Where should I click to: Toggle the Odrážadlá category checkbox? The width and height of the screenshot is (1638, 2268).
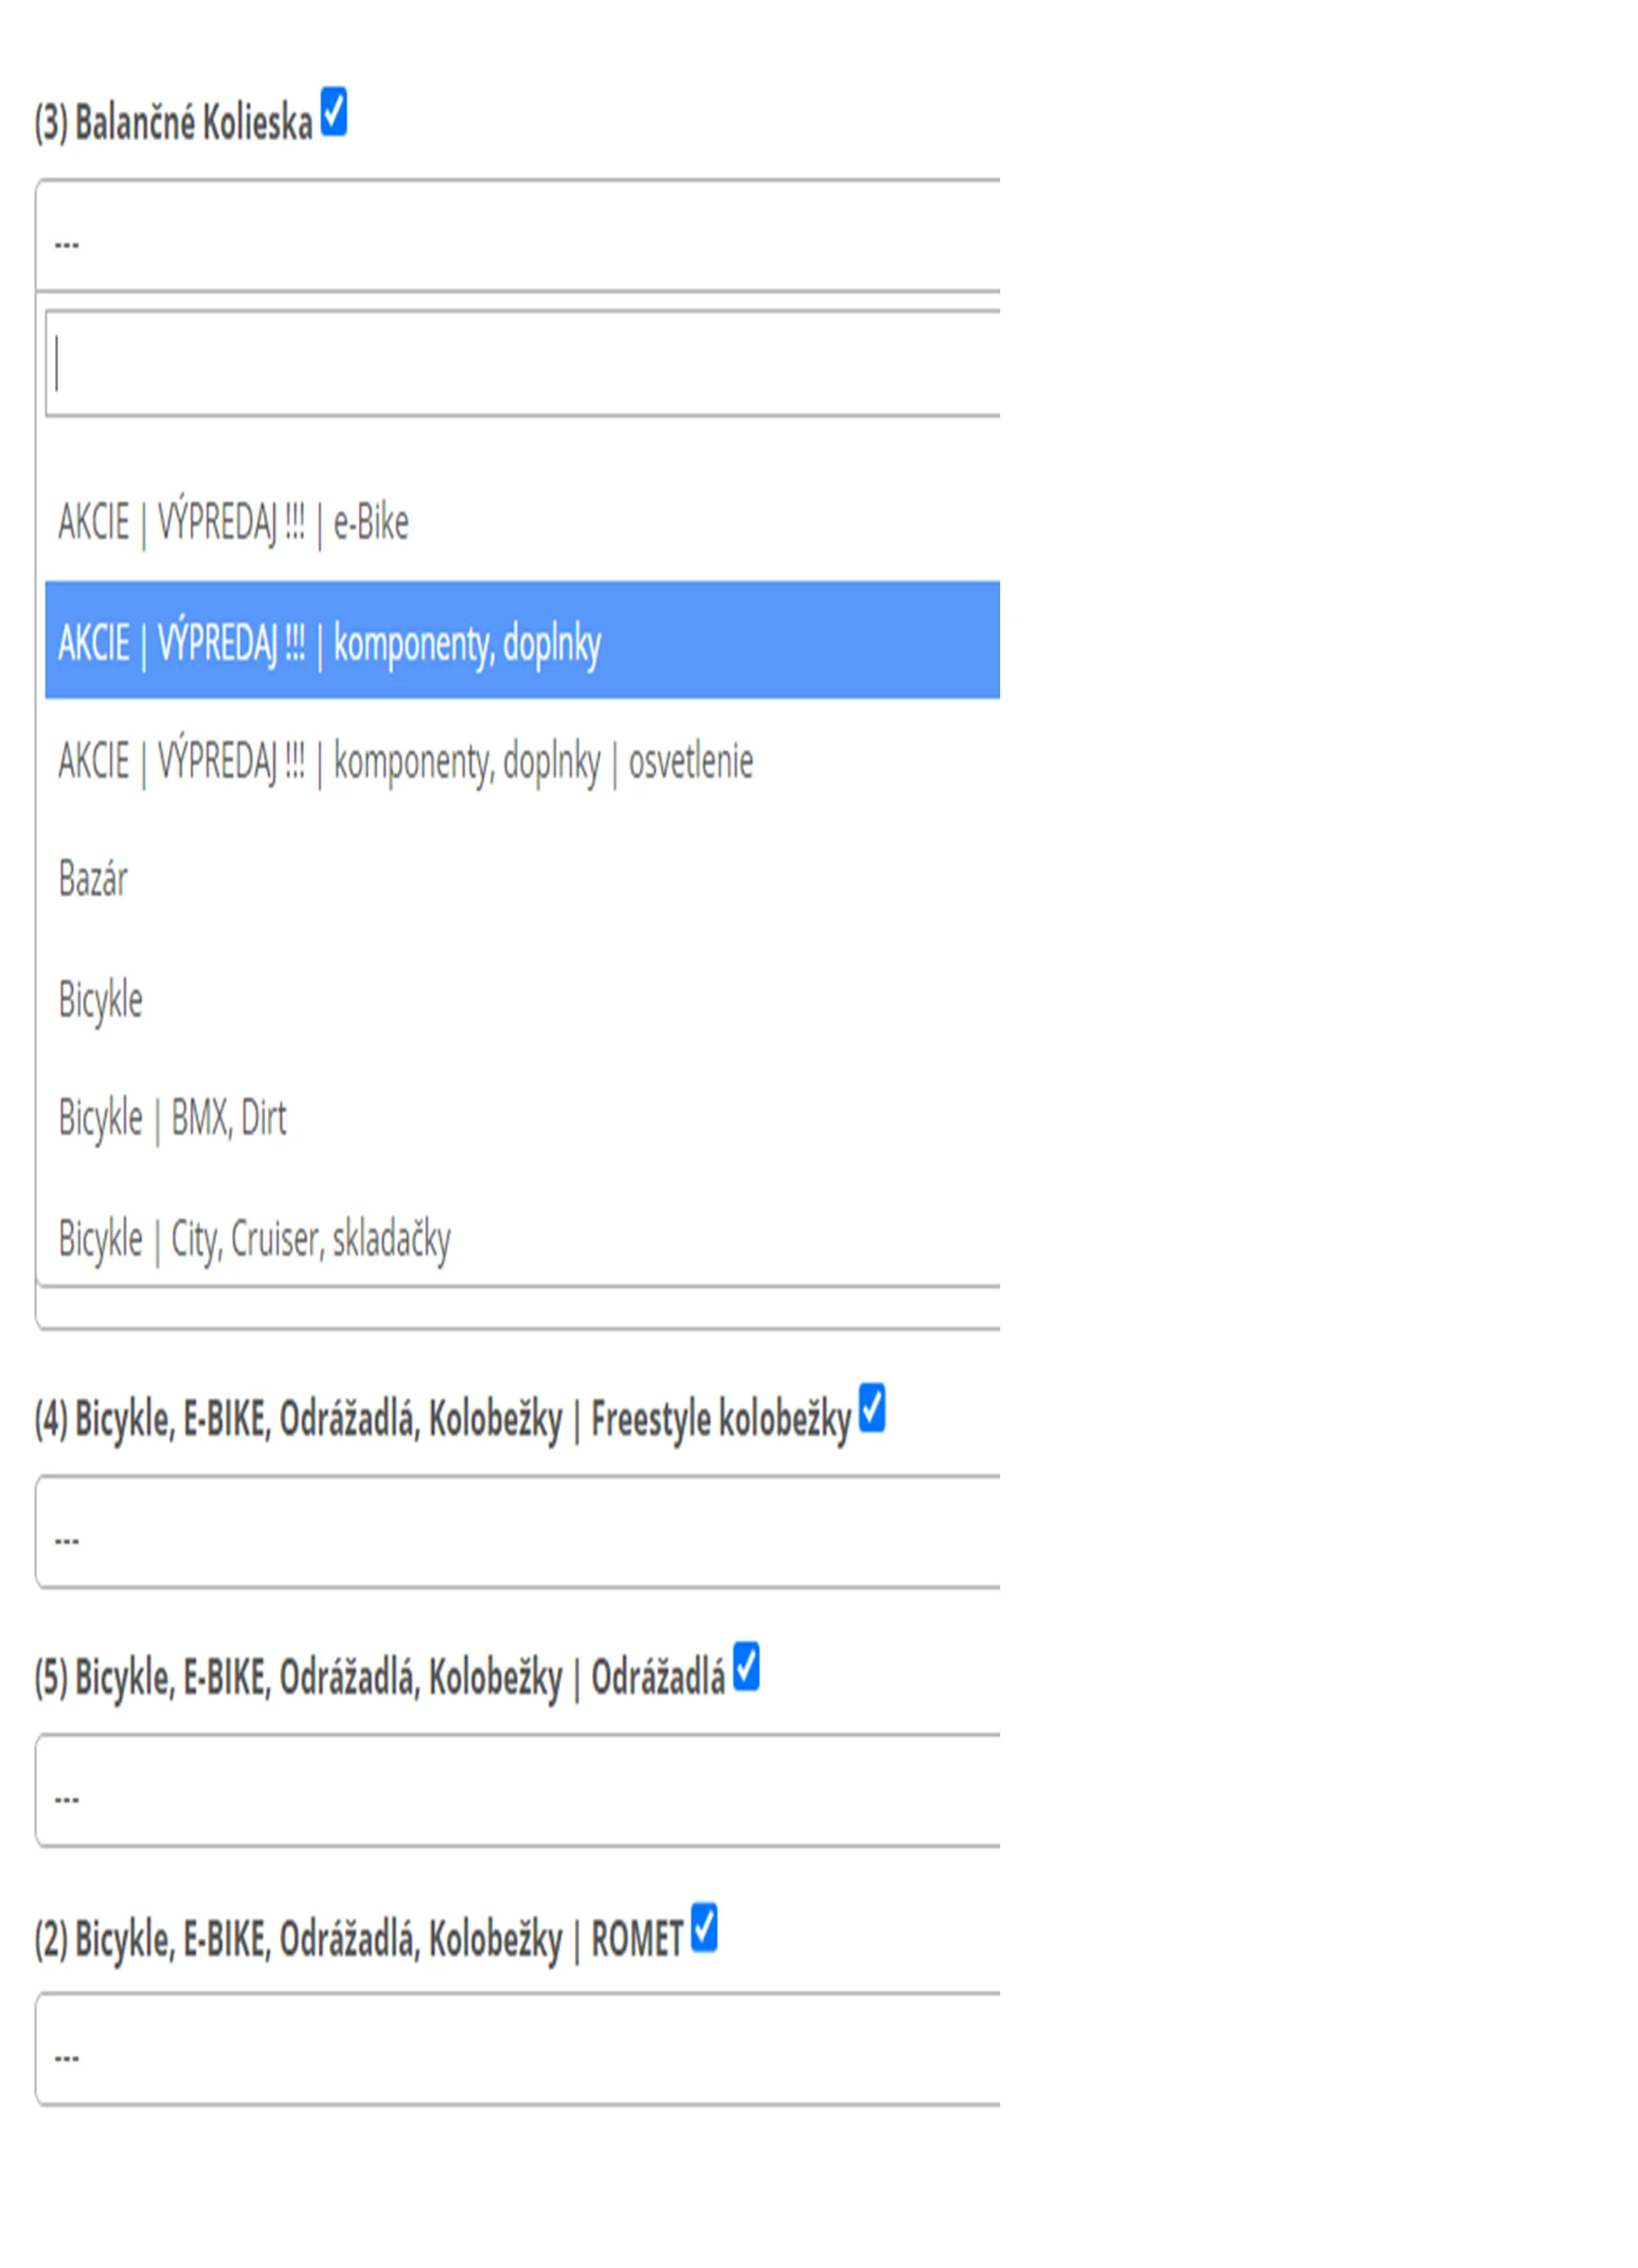coord(746,1667)
